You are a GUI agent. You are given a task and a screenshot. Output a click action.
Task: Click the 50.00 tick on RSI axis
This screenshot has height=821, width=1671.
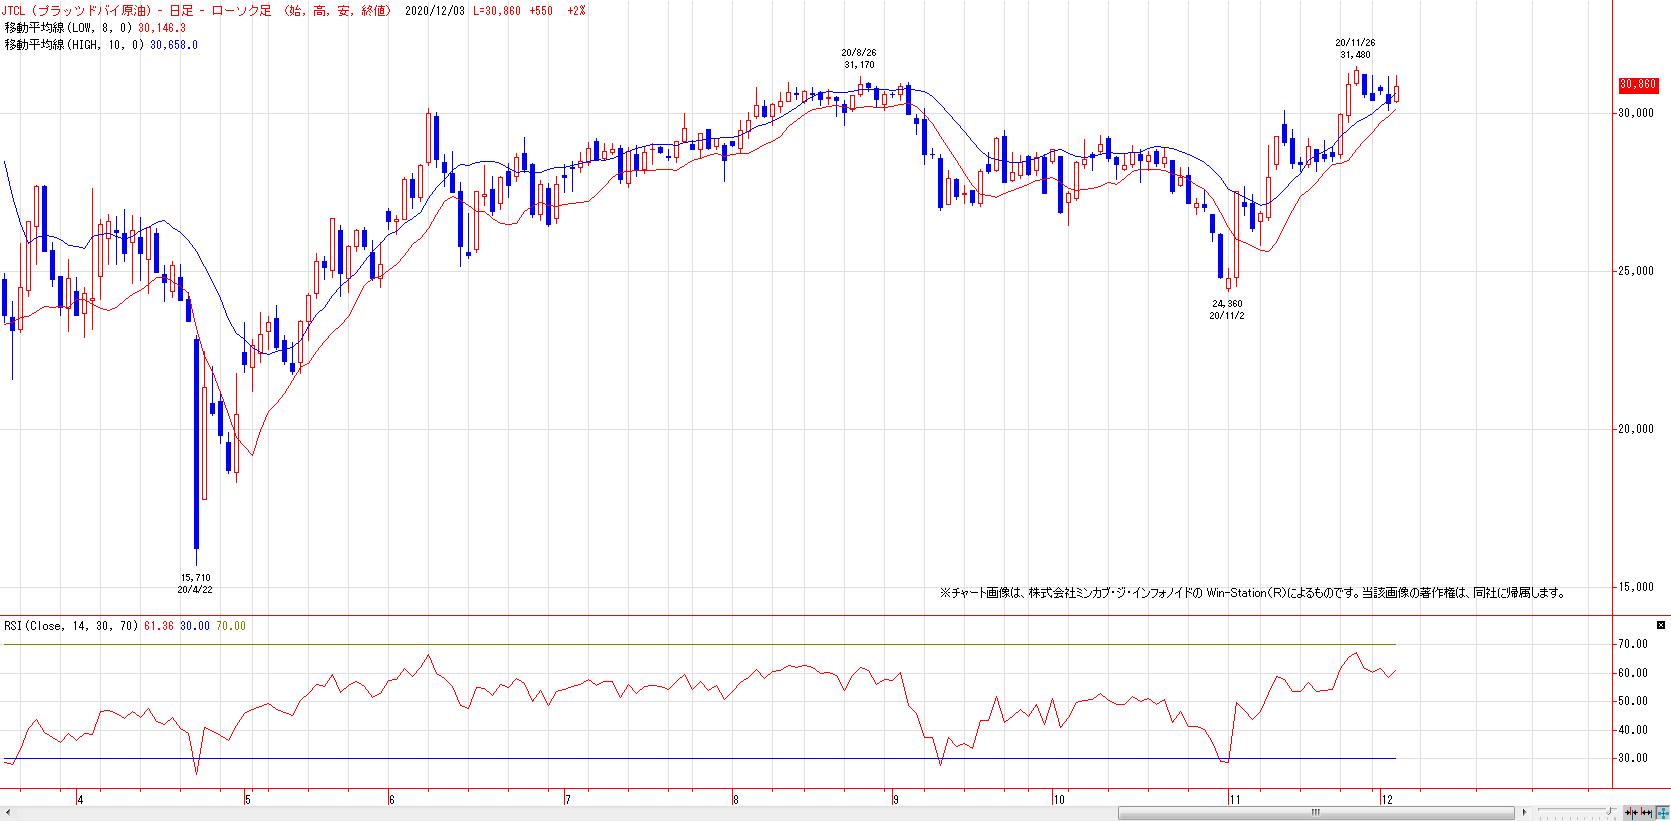pyautogui.click(x=1635, y=701)
